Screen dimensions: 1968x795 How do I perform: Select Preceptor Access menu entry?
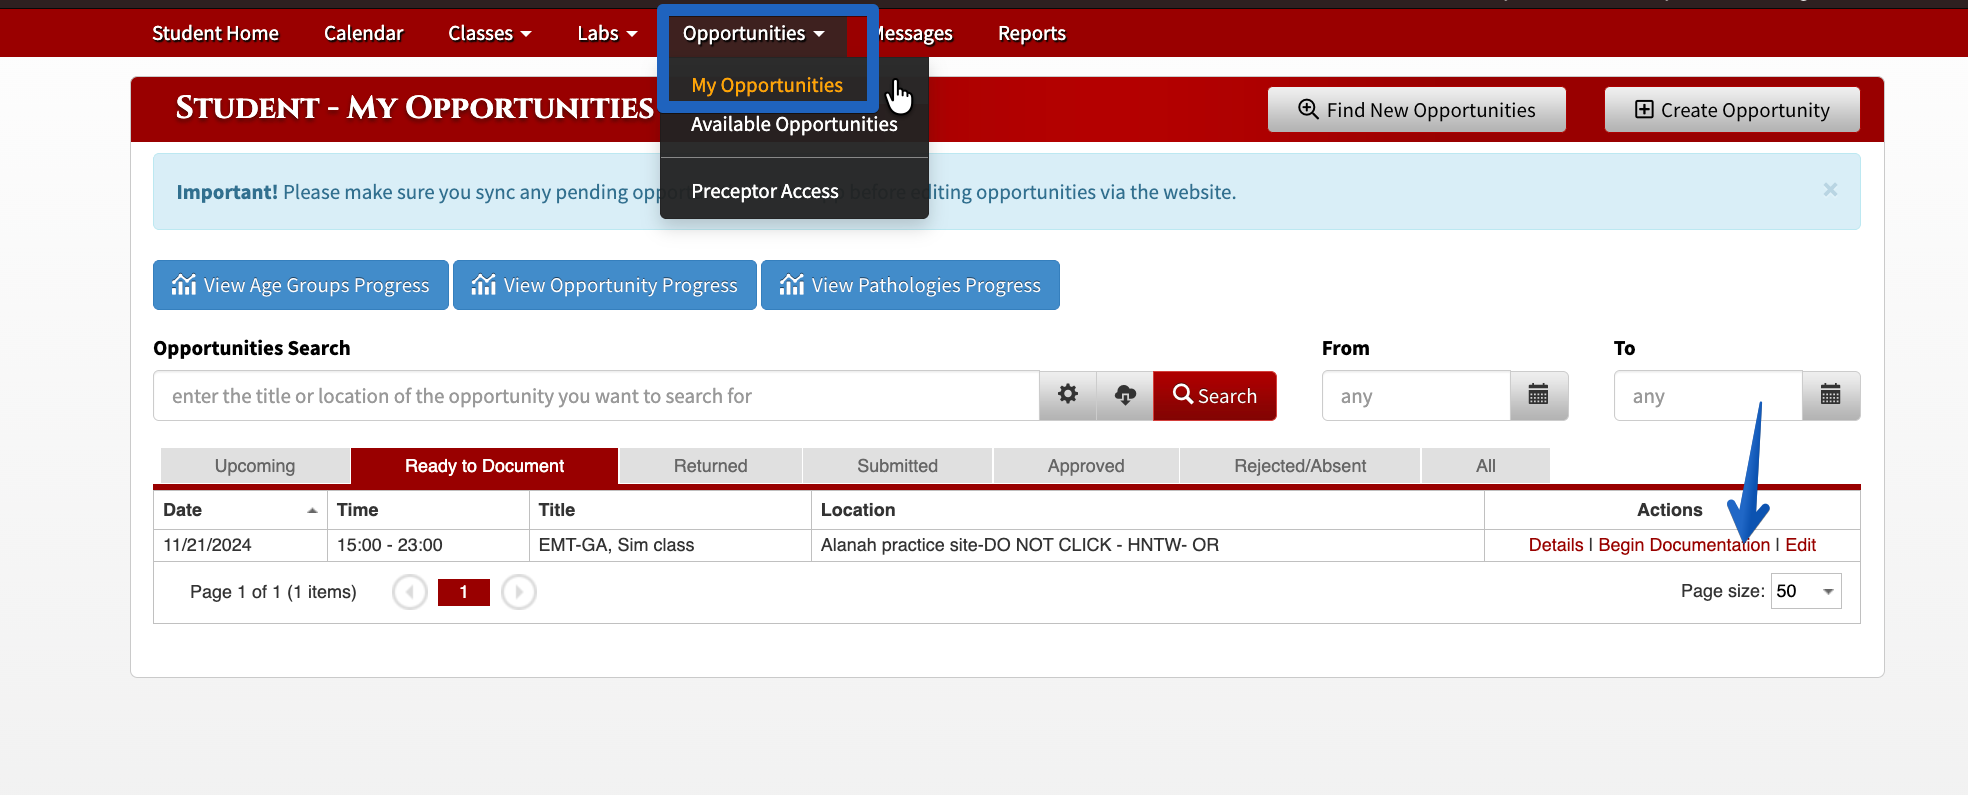point(765,191)
